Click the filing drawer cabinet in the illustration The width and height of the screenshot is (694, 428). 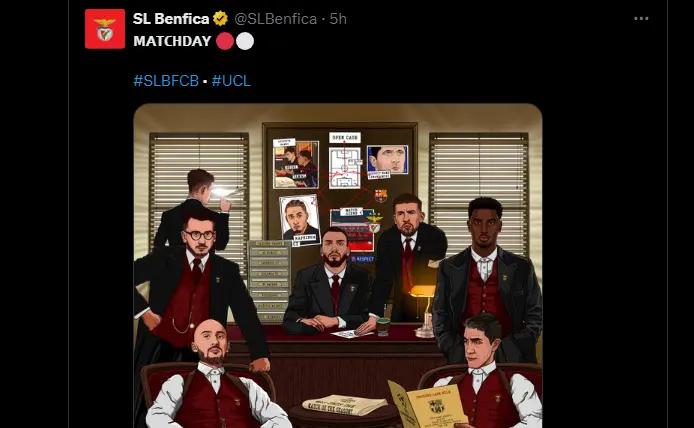(x=269, y=275)
